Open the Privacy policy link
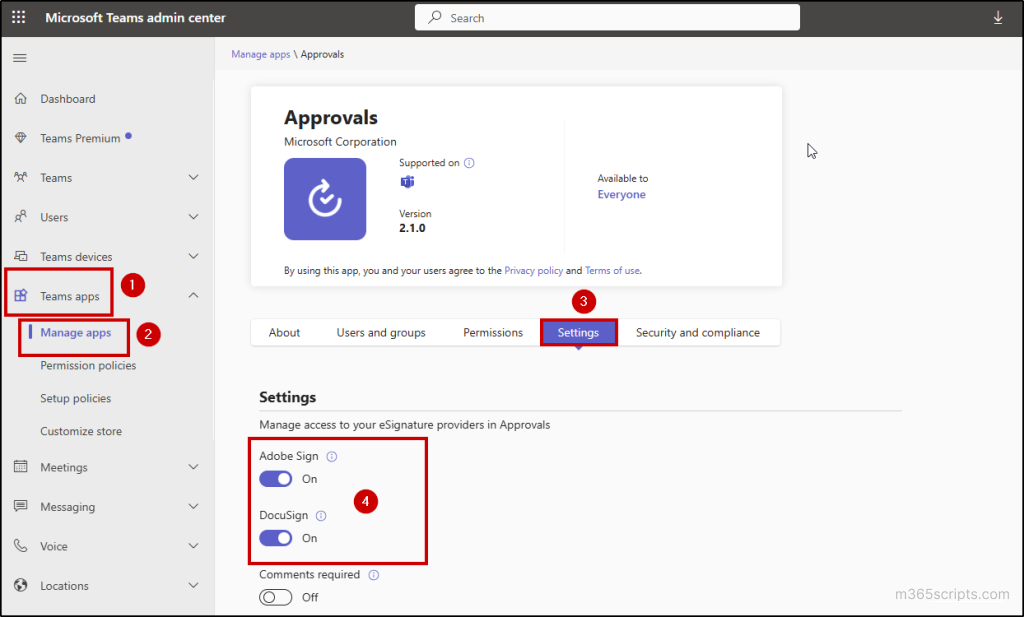 (534, 270)
